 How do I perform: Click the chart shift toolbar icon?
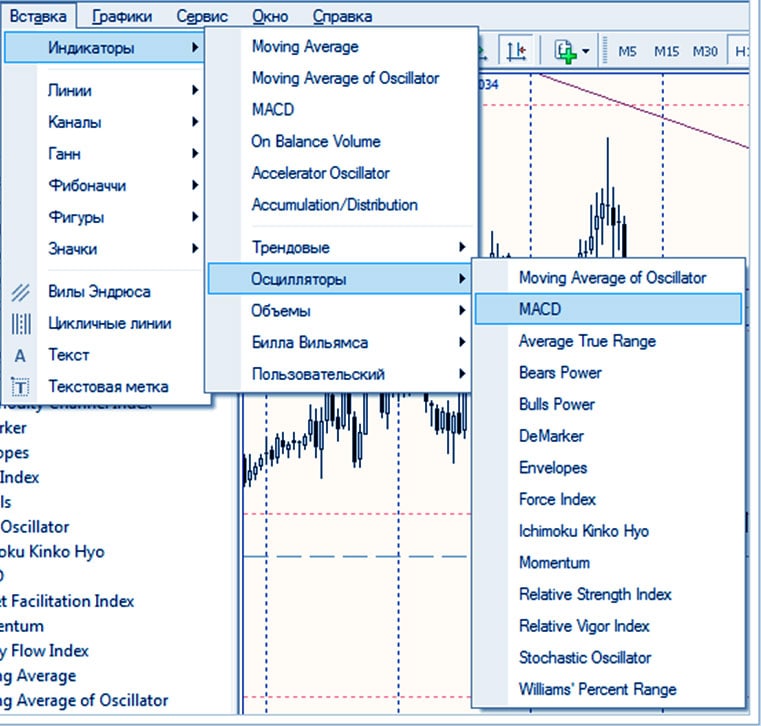pos(517,50)
